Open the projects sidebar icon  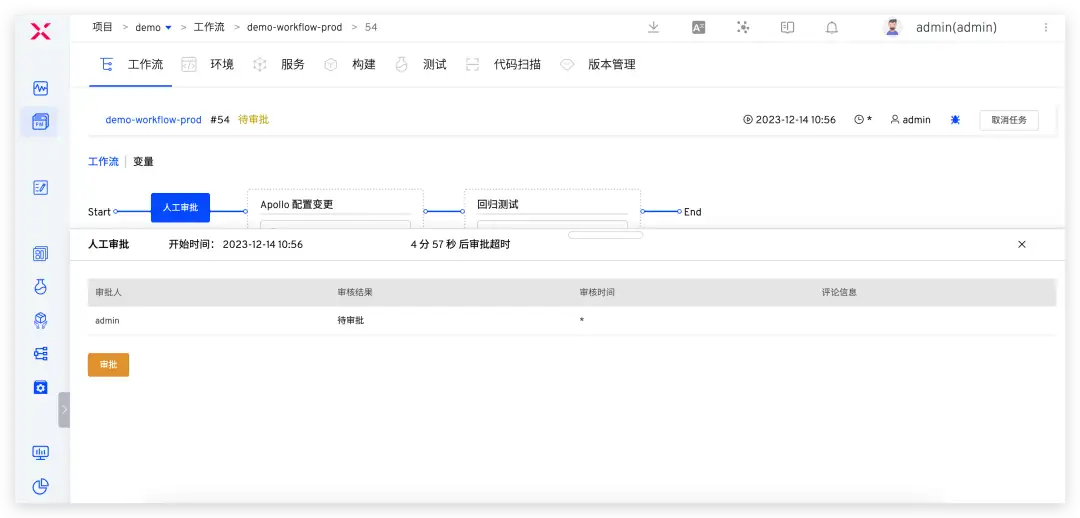[41, 122]
